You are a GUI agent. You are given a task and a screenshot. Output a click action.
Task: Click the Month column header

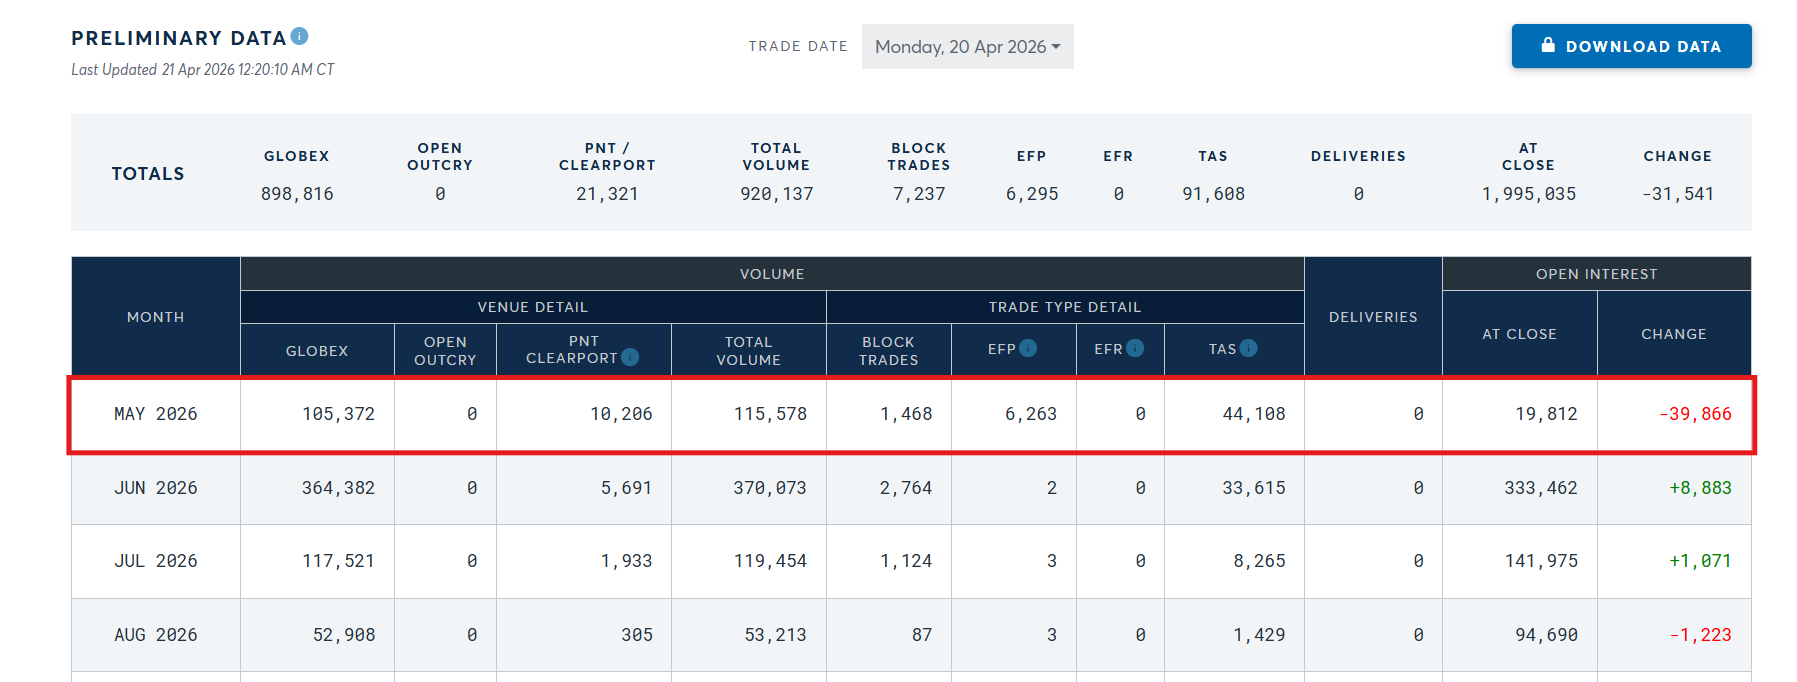coord(156,317)
